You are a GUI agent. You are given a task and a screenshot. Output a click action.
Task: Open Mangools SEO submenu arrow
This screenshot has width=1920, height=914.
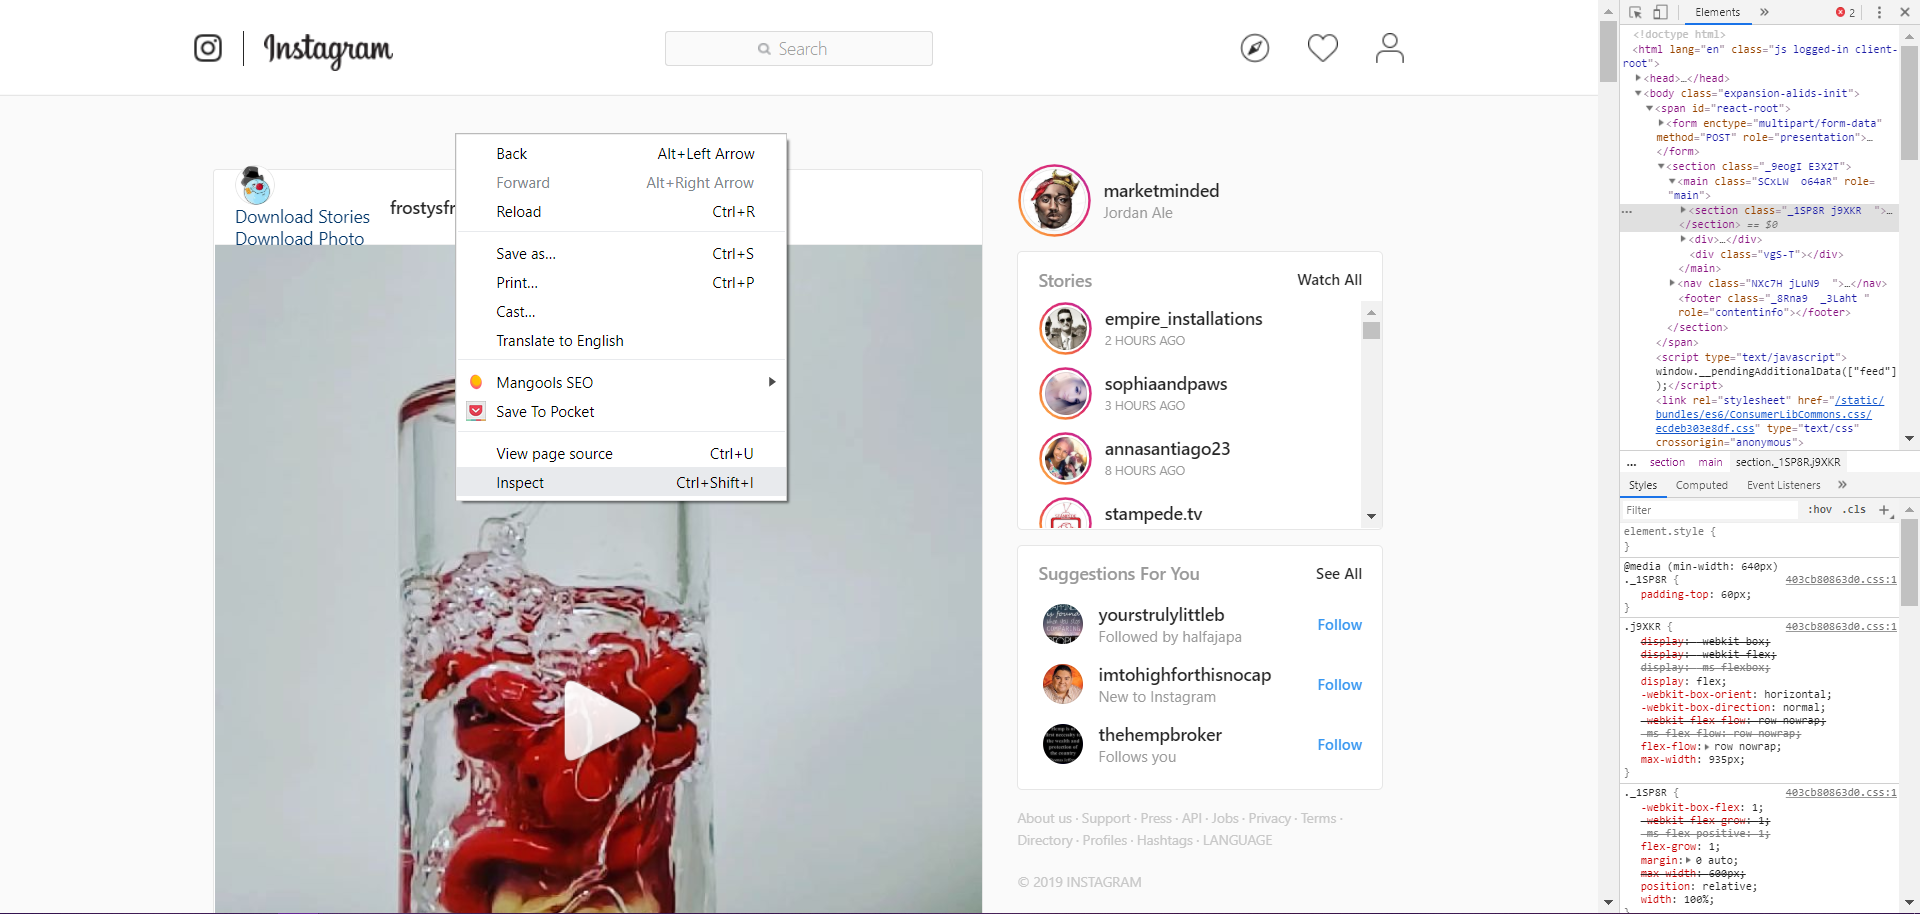pyautogui.click(x=772, y=382)
